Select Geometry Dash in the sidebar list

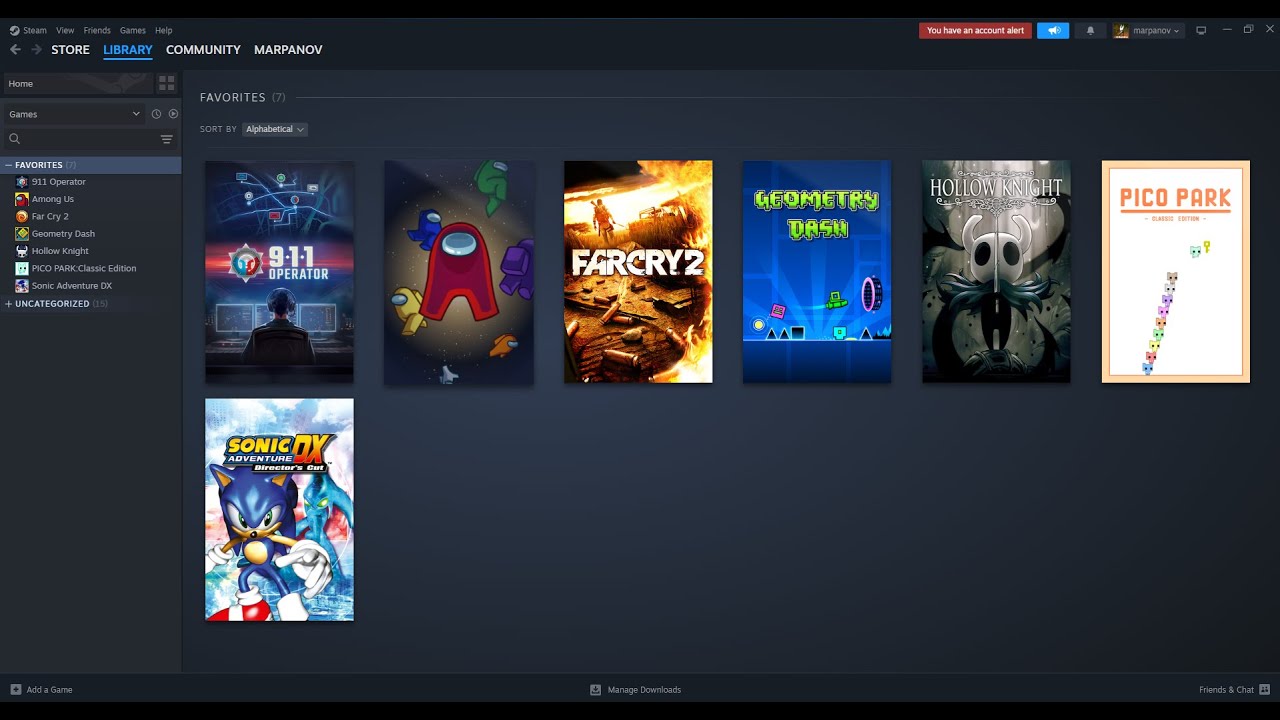63,234
